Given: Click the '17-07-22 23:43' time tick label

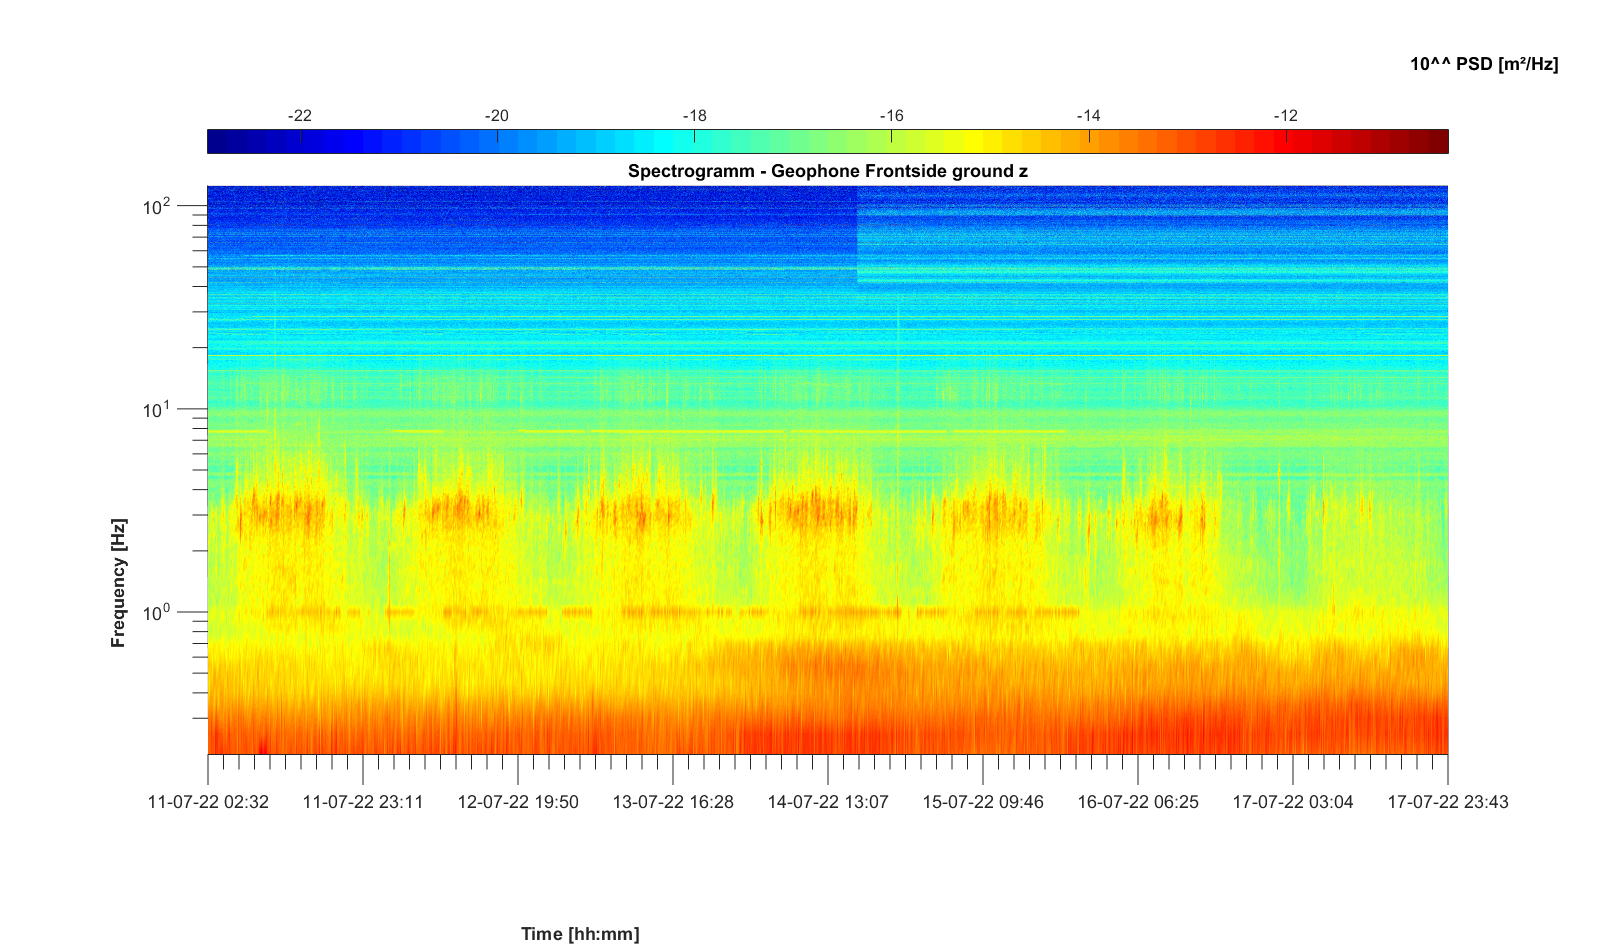Looking at the screenshot, I should pyautogui.click(x=1447, y=802).
